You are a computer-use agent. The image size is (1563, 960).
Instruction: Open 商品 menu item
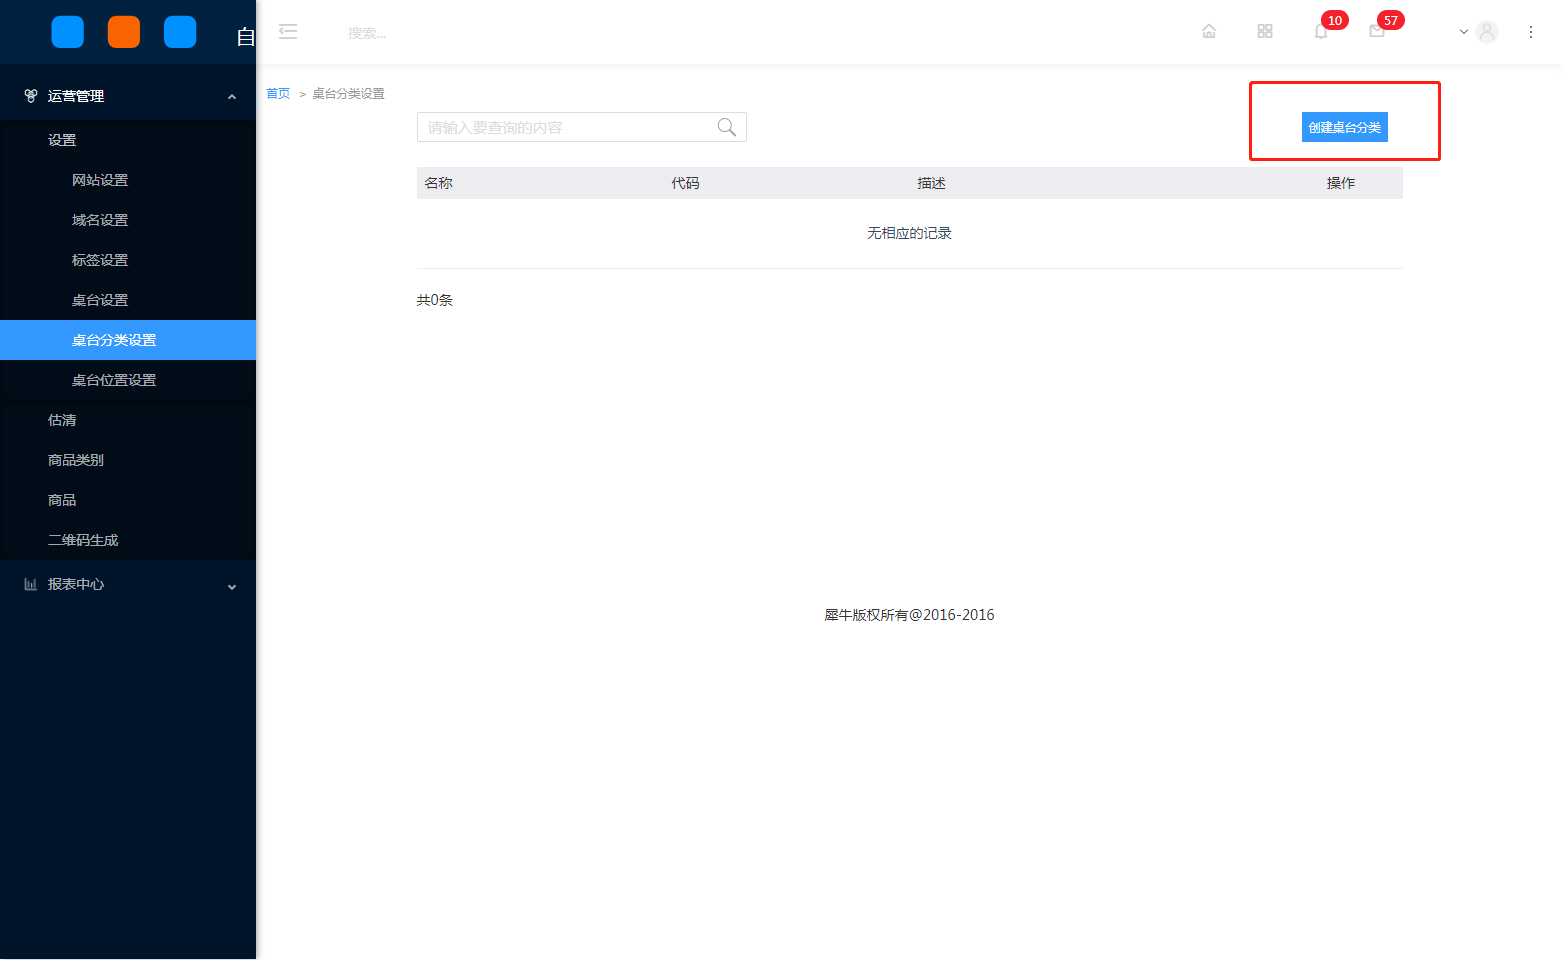tap(128, 500)
